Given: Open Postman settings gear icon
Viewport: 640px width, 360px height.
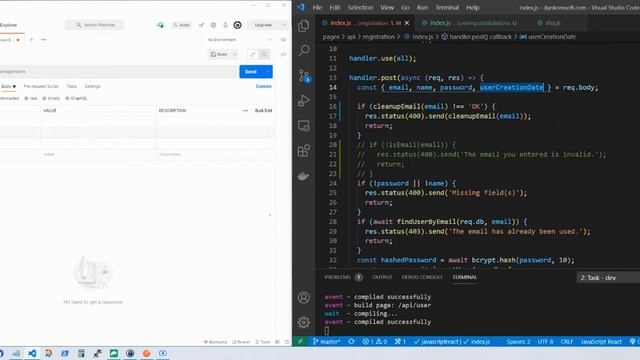Looking at the screenshot, I should pyautogui.click(x=213, y=25).
